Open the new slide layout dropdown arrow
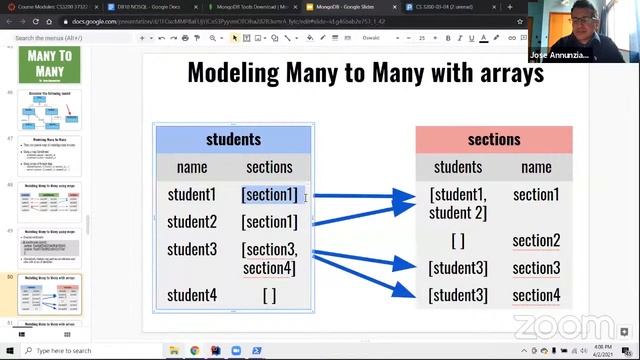 click(151, 38)
